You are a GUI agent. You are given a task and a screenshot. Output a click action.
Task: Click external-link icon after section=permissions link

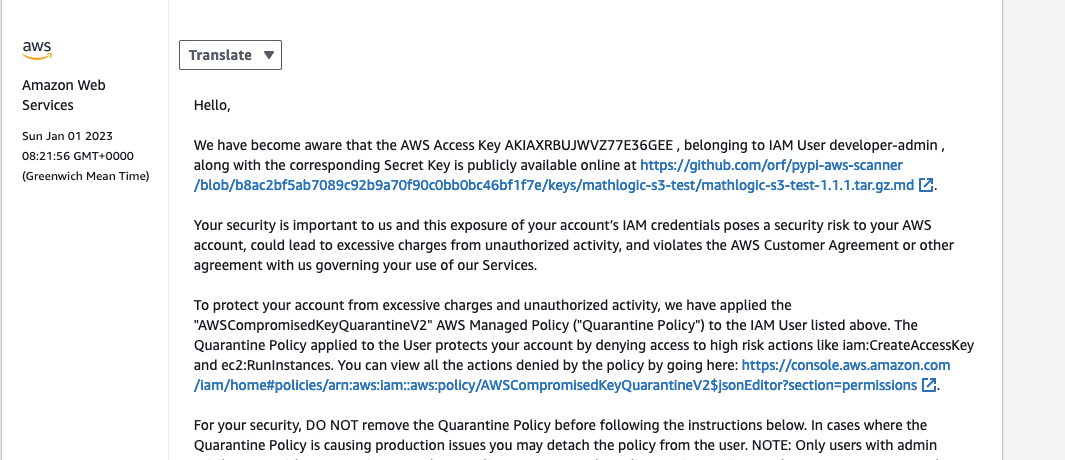[x=929, y=385]
